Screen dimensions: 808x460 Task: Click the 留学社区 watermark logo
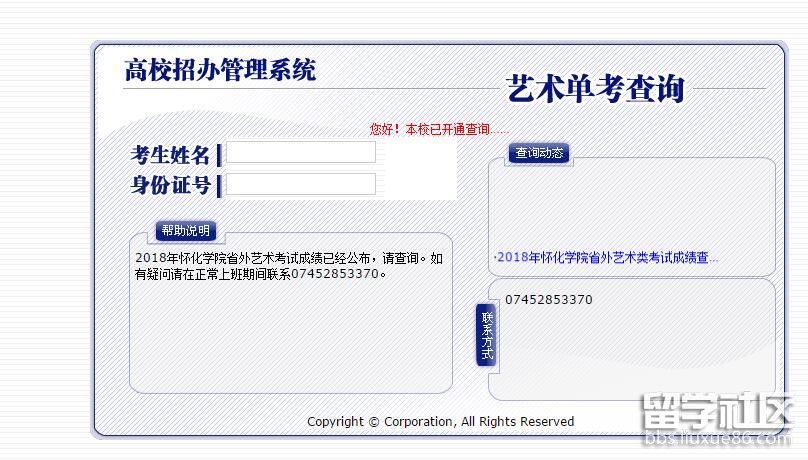pyautogui.click(x=715, y=410)
